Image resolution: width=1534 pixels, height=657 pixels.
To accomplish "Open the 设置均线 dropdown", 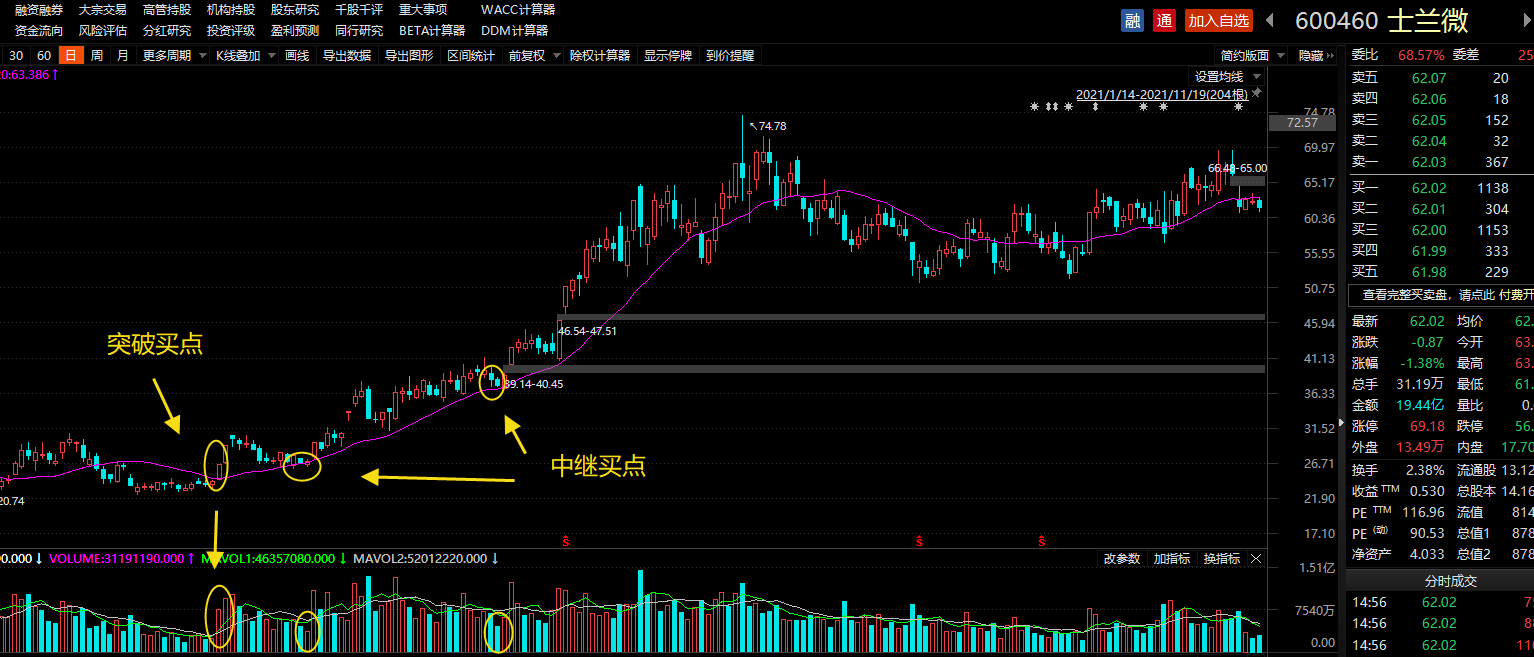I will click(x=1227, y=76).
